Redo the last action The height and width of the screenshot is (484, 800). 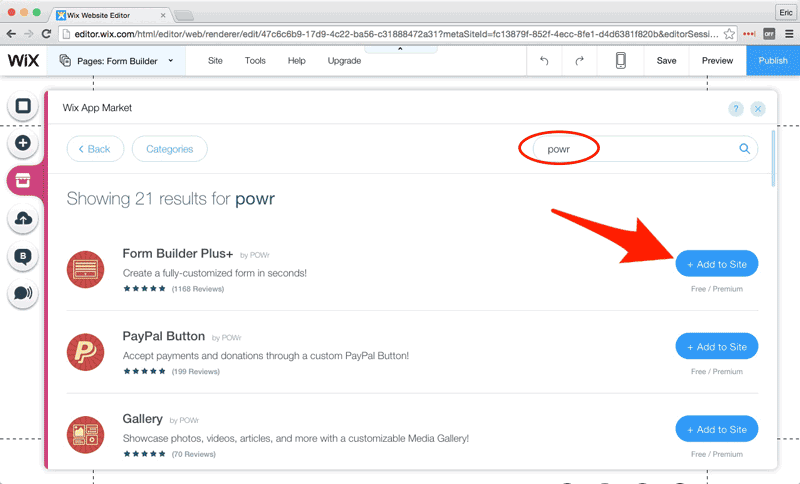[x=580, y=61]
